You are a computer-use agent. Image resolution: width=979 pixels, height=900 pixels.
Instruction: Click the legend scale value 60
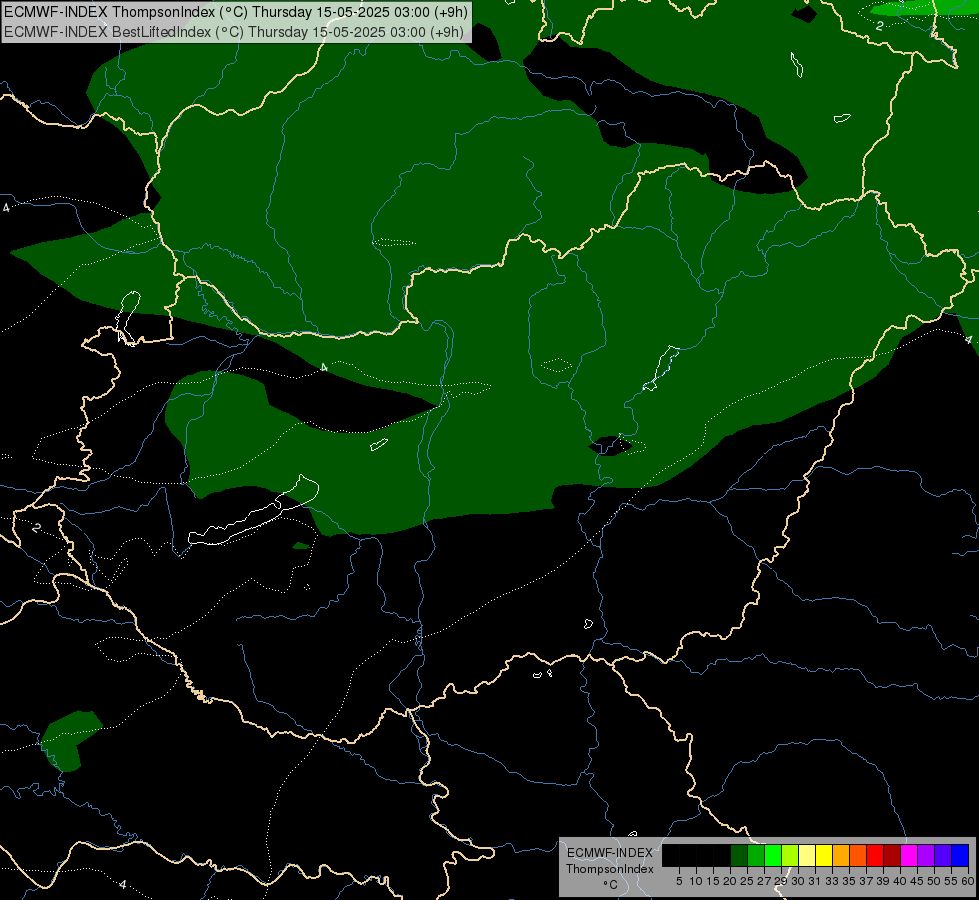(968, 881)
